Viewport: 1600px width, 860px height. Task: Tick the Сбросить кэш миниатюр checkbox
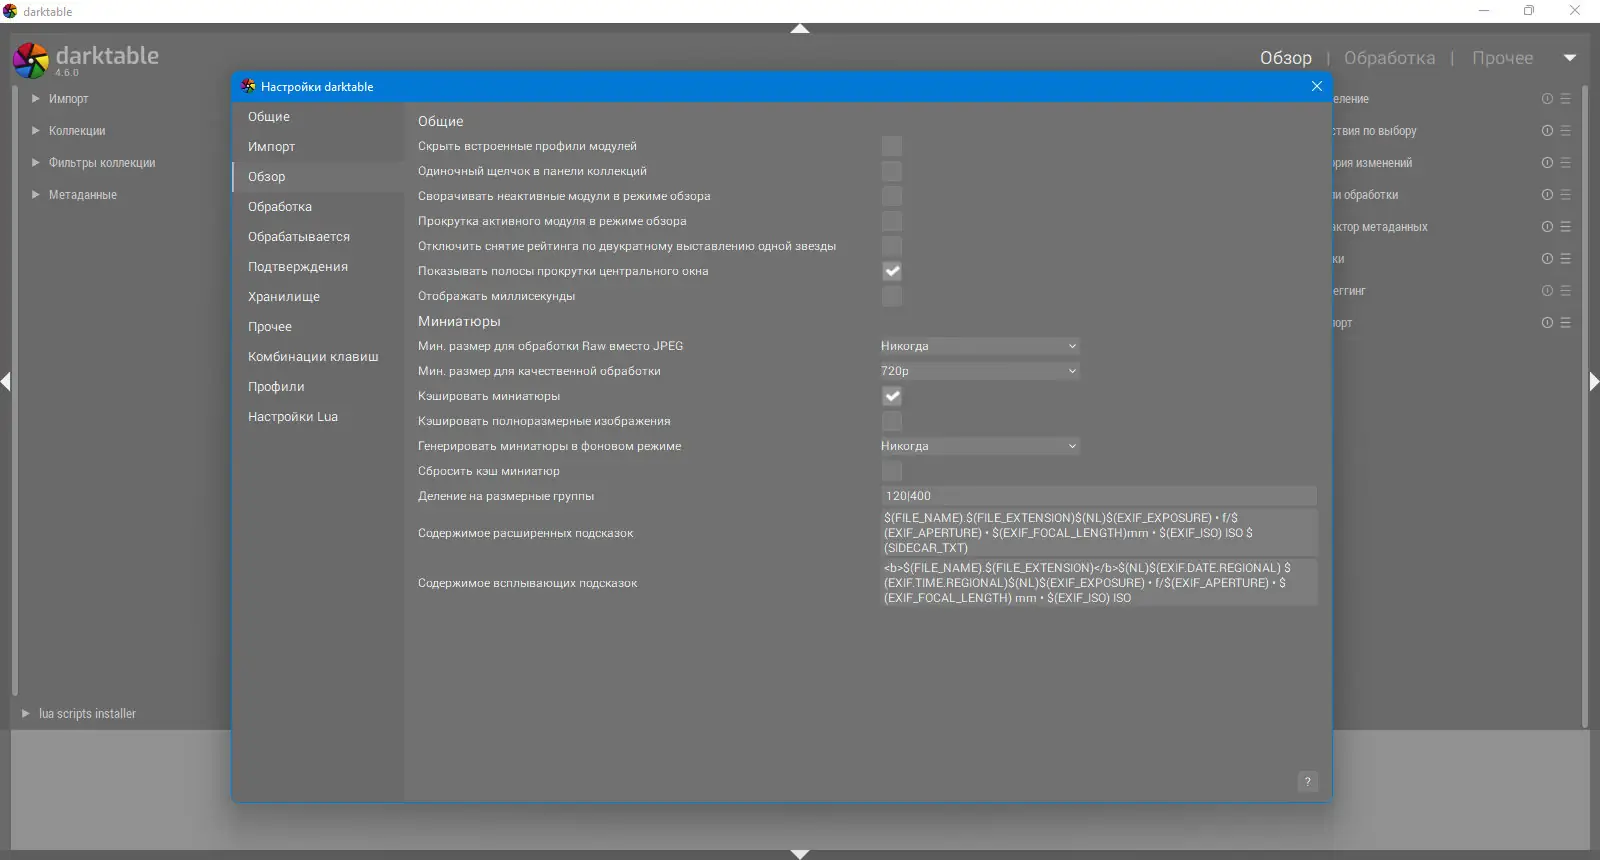pyautogui.click(x=892, y=471)
